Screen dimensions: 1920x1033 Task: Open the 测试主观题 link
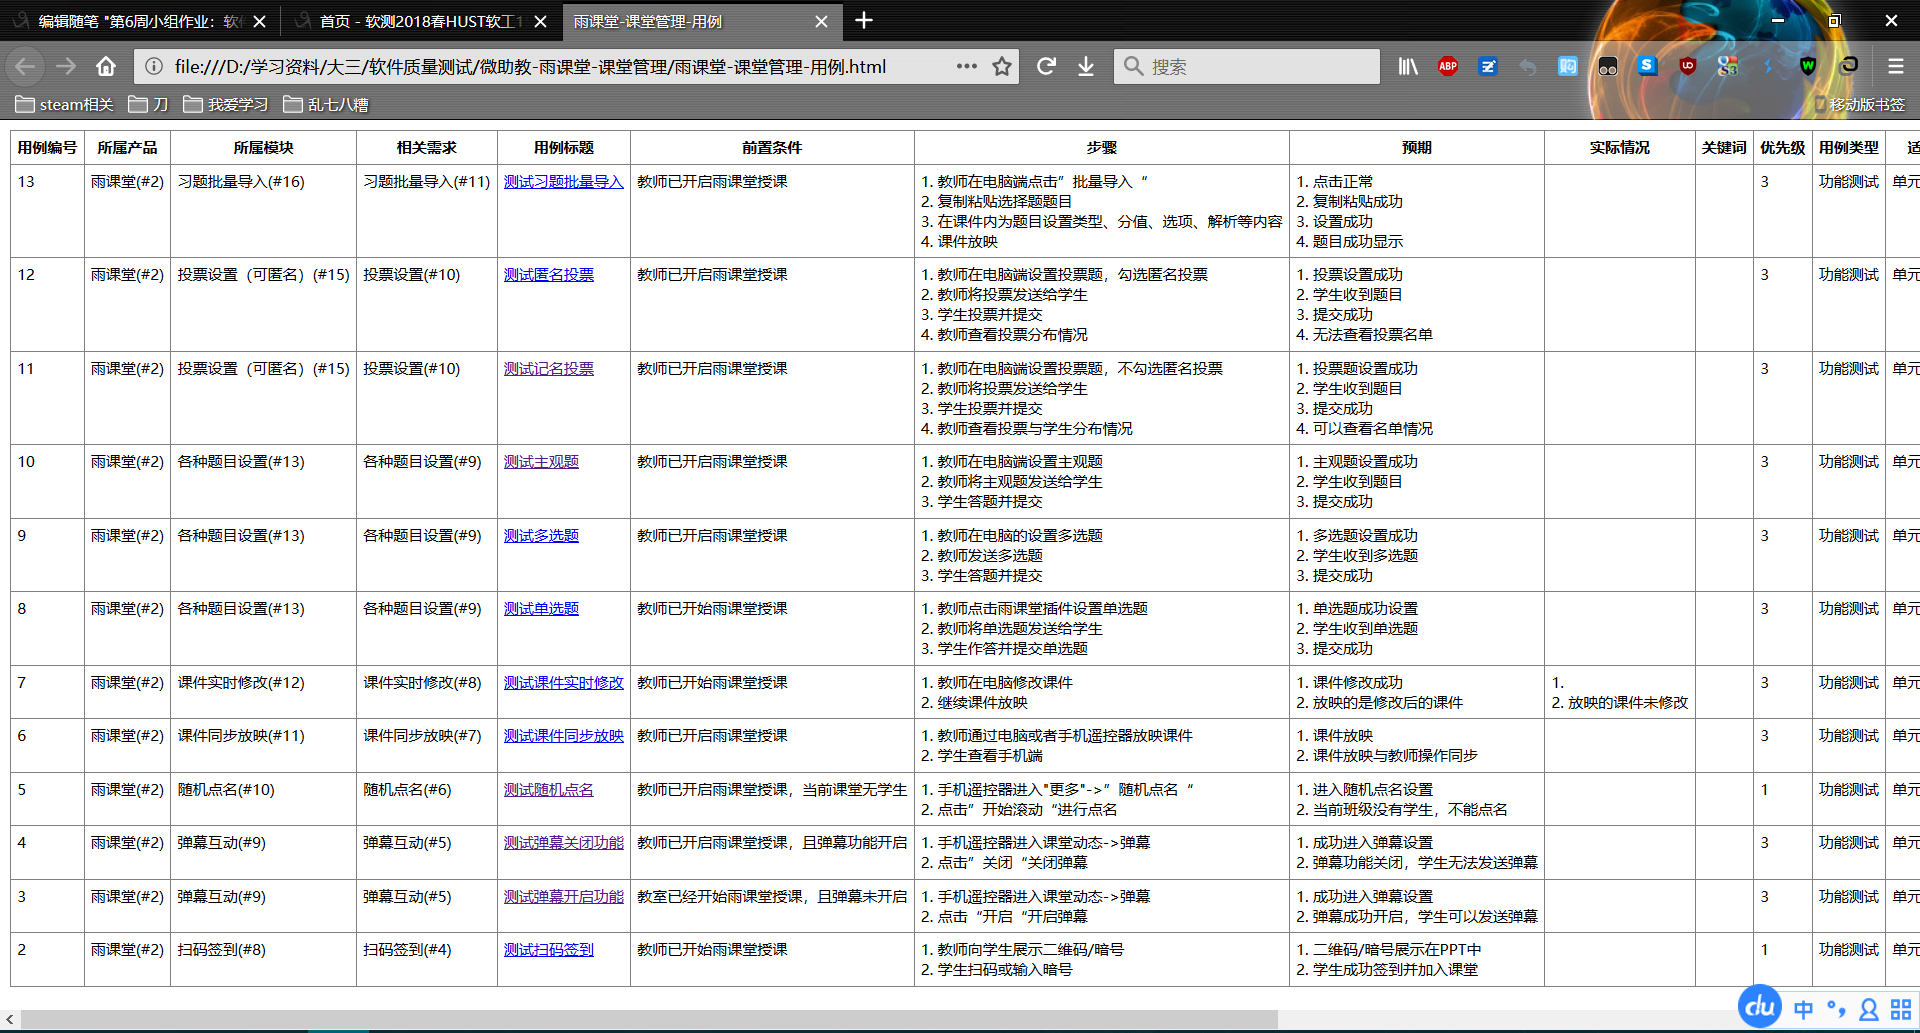click(541, 461)
